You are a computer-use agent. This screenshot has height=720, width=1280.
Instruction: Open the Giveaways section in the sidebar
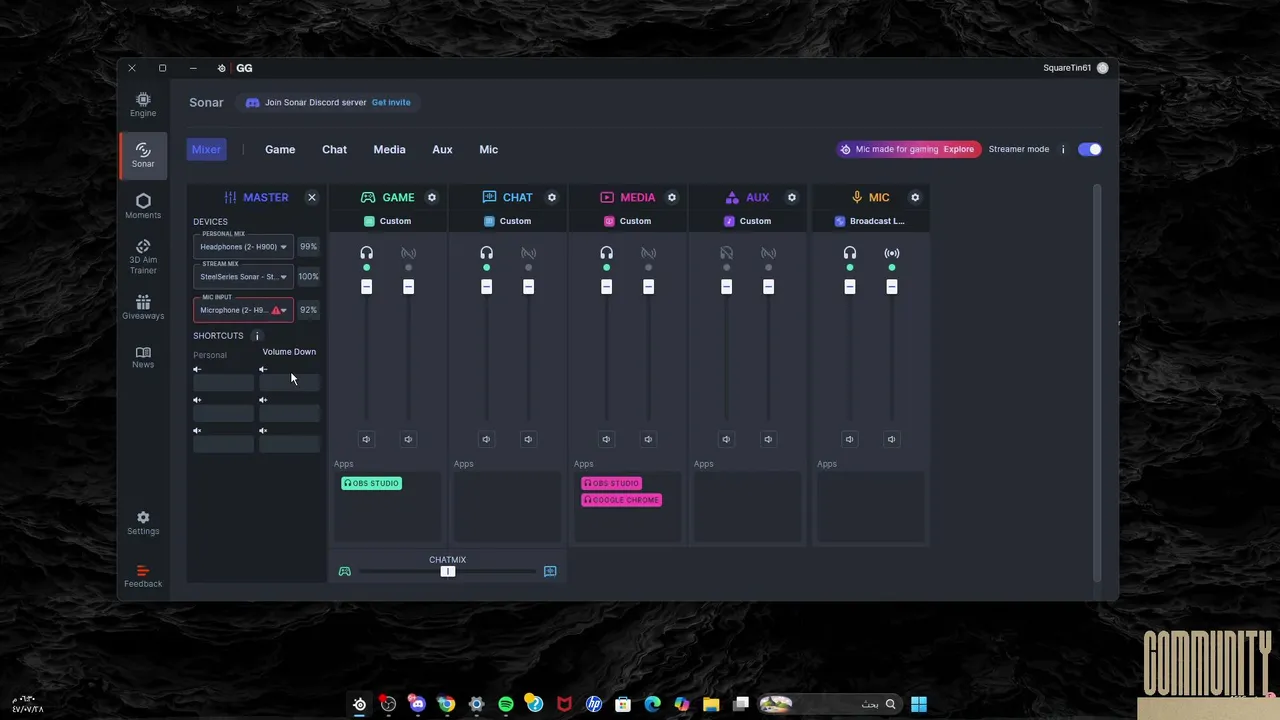[x=143, y=308]
